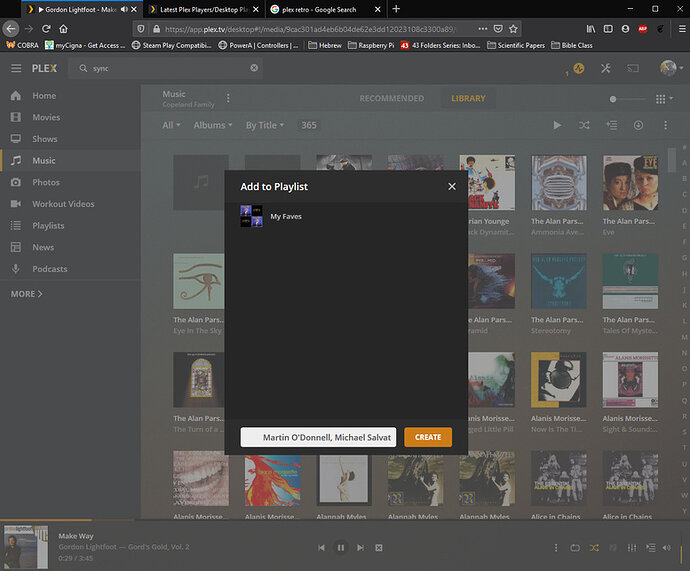Open the Firefox application menu

pos(682,29)
